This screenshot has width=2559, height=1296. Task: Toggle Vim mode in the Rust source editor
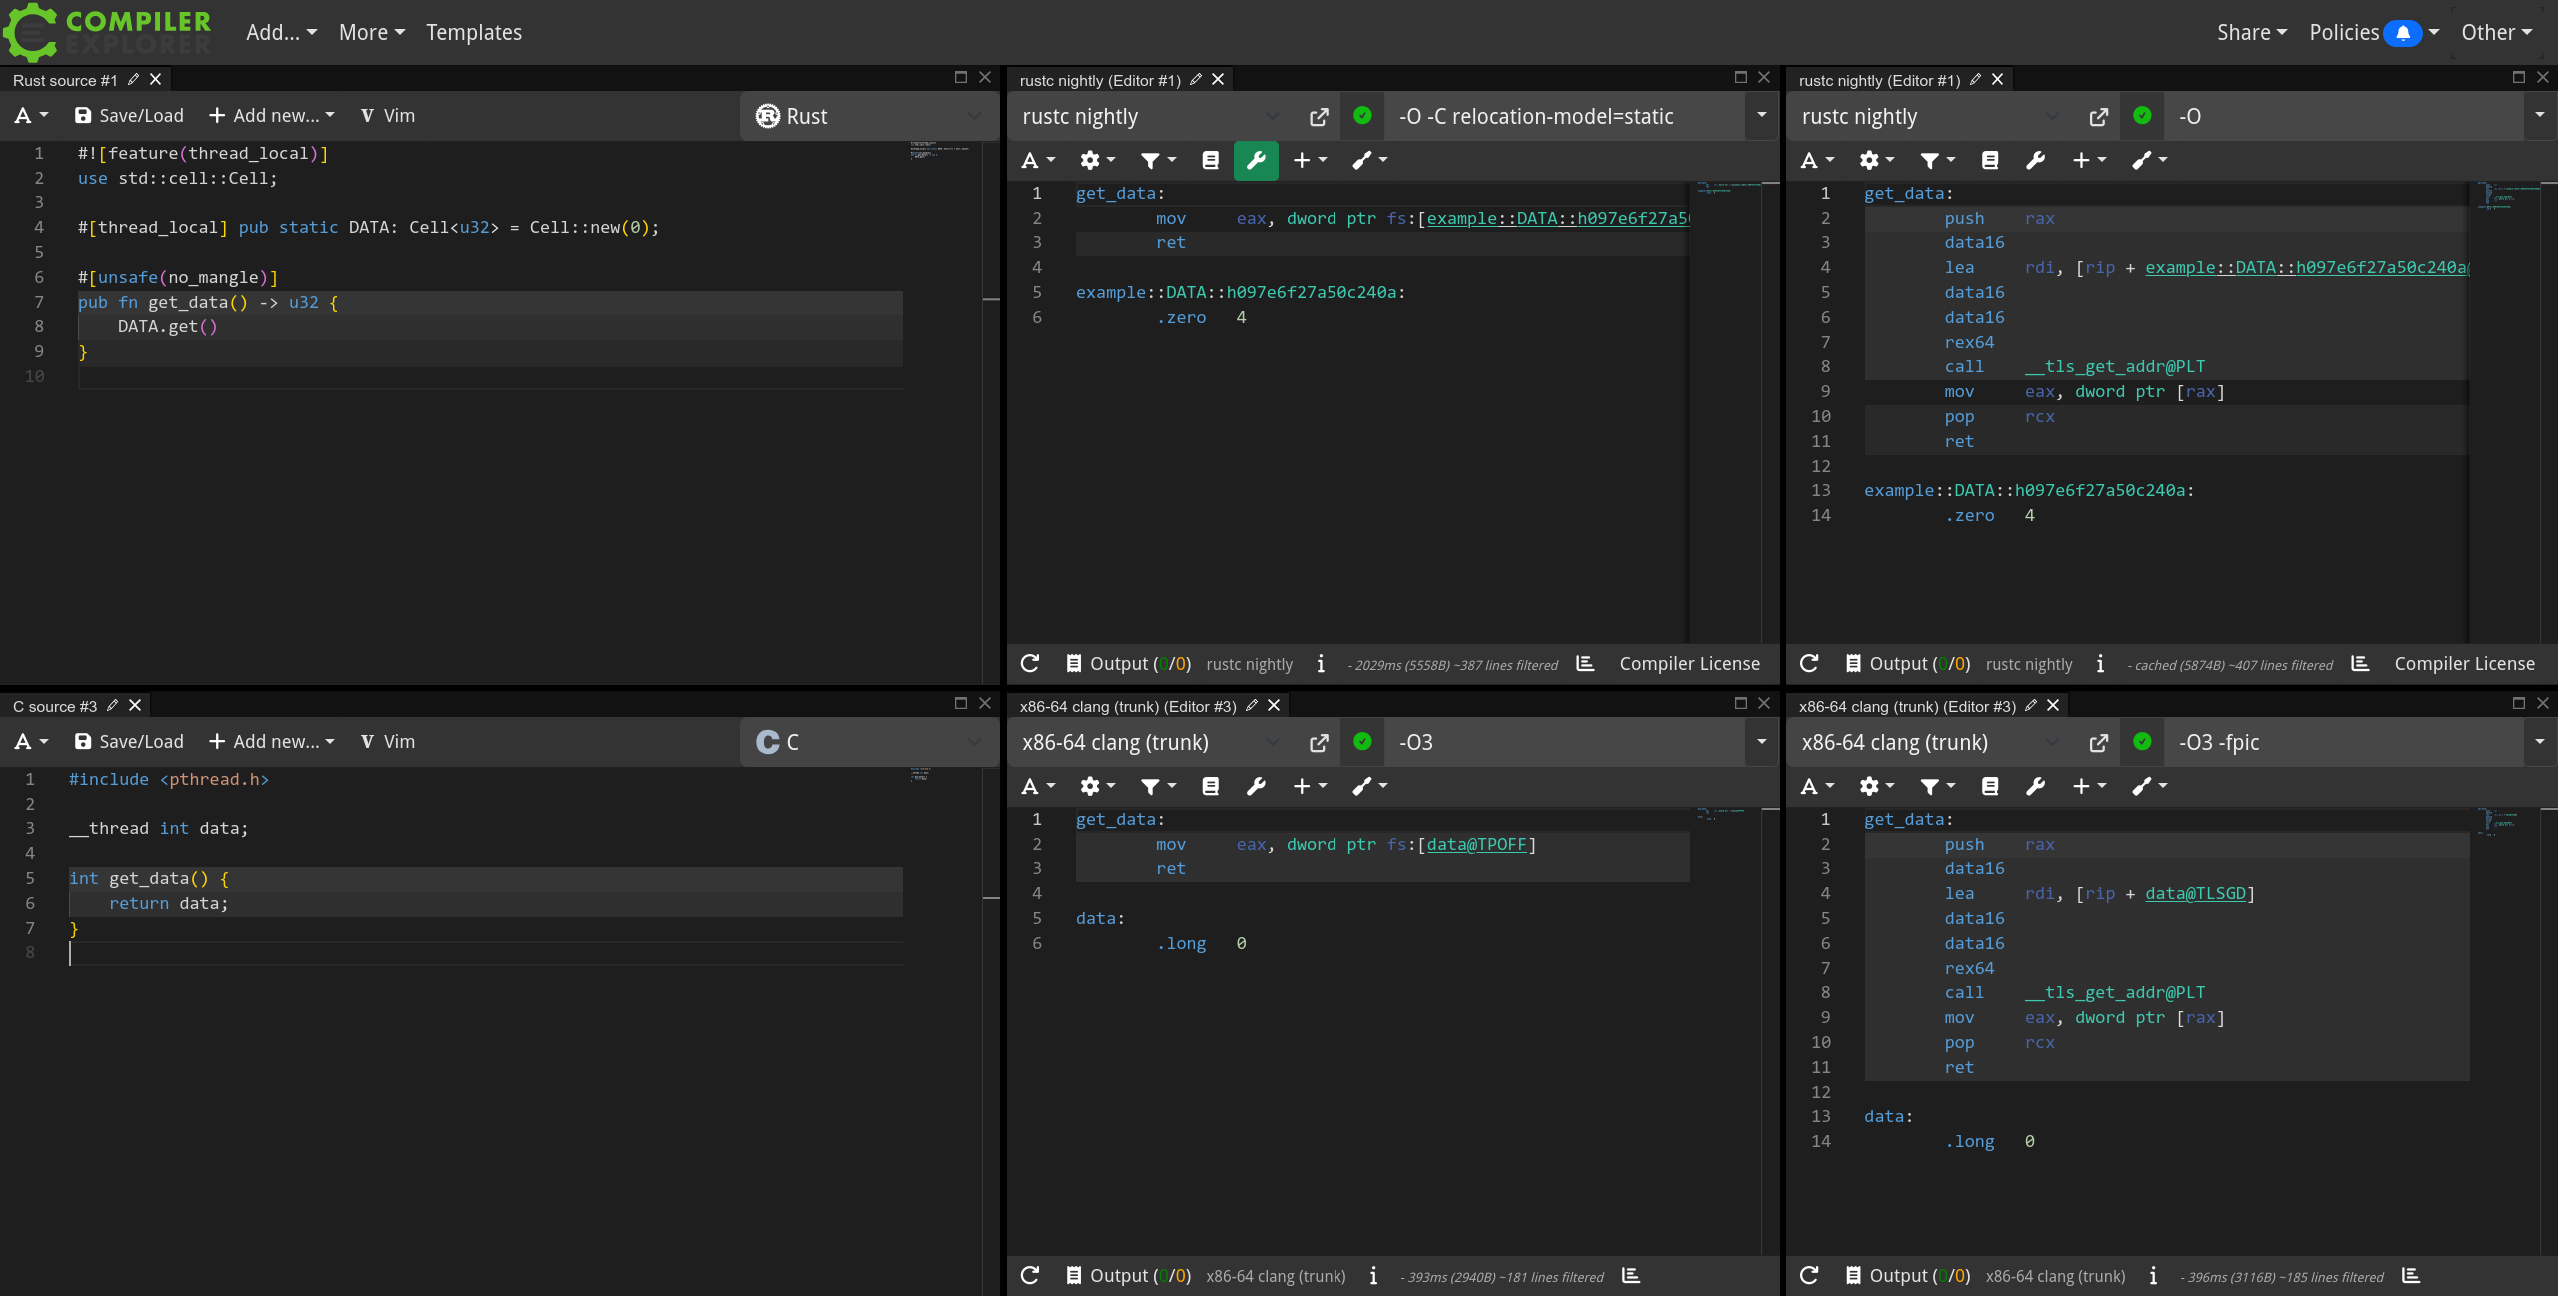pos(387,116)
